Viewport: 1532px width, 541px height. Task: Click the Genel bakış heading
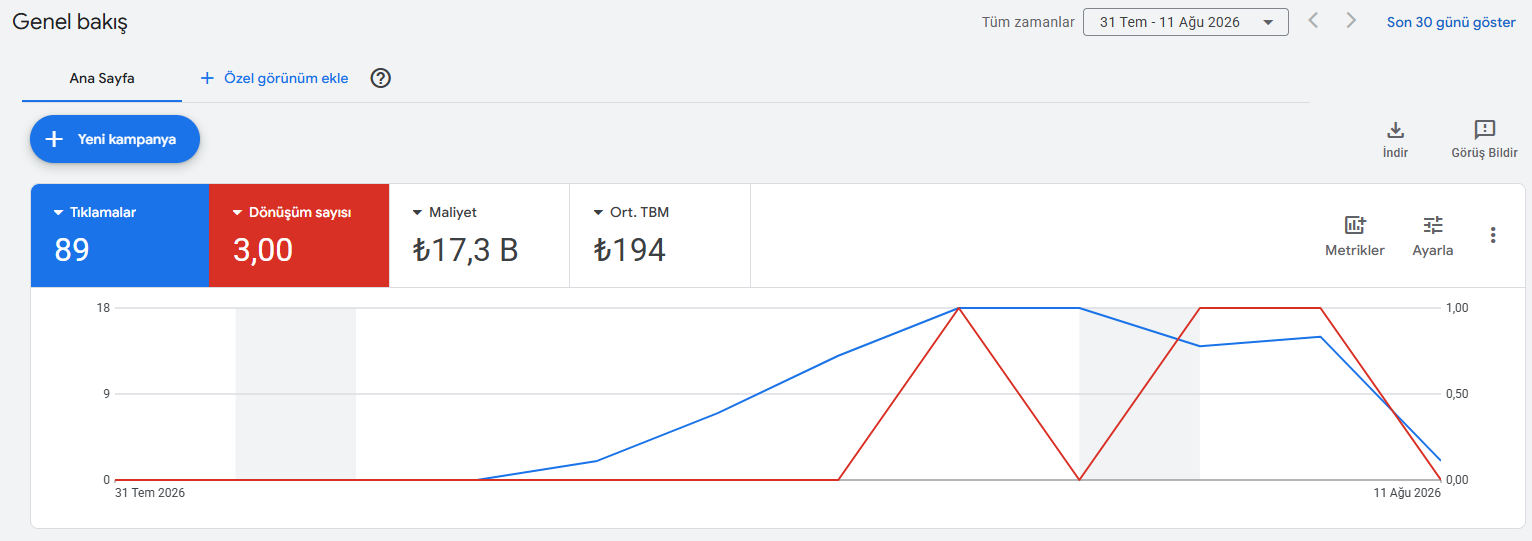70,21
